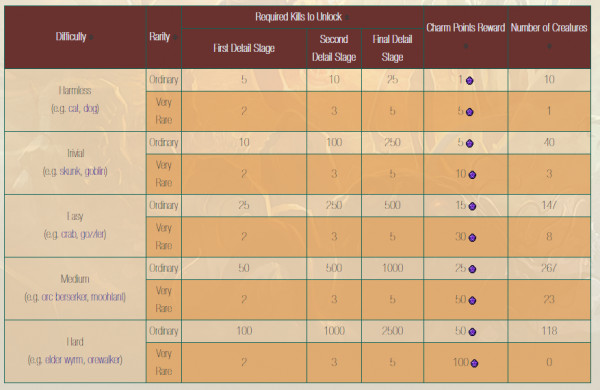Click charm point icon in Harmless Ordinary row
This screenshot has height=390, width=600.
(x=470, y=80)
